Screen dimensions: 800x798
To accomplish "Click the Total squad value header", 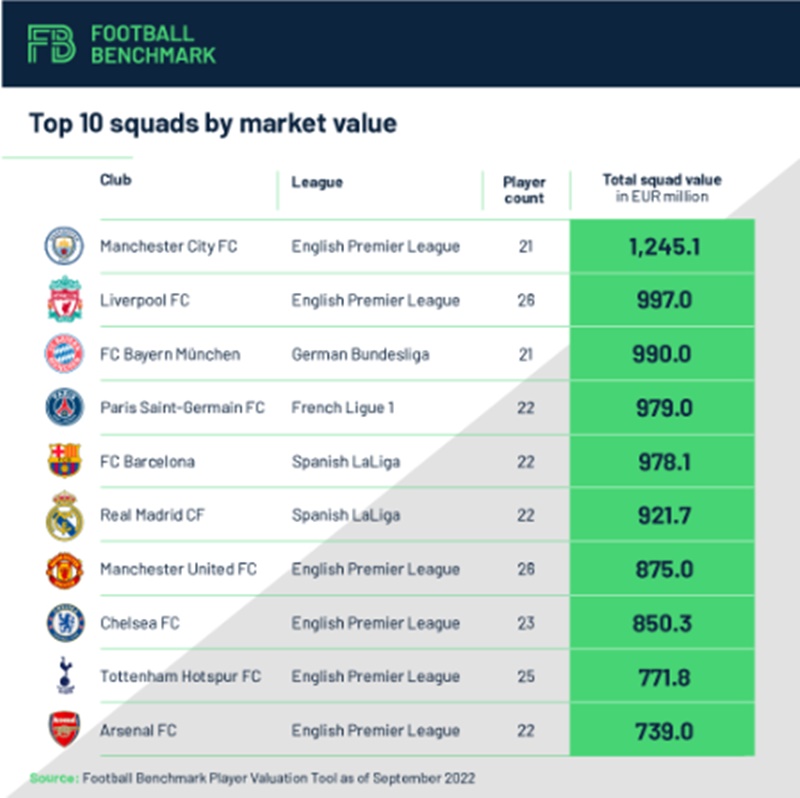I will (x=661, y=188).
